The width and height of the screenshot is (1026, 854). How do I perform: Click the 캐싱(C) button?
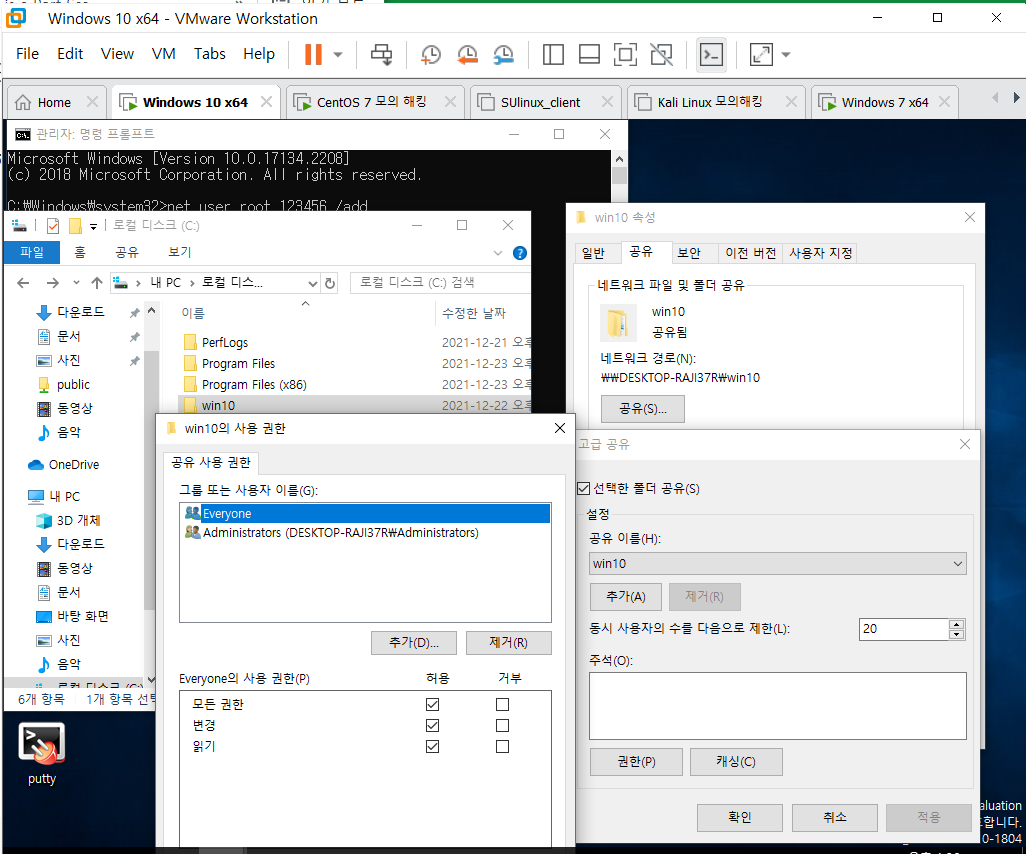click(x=735, y=762)
